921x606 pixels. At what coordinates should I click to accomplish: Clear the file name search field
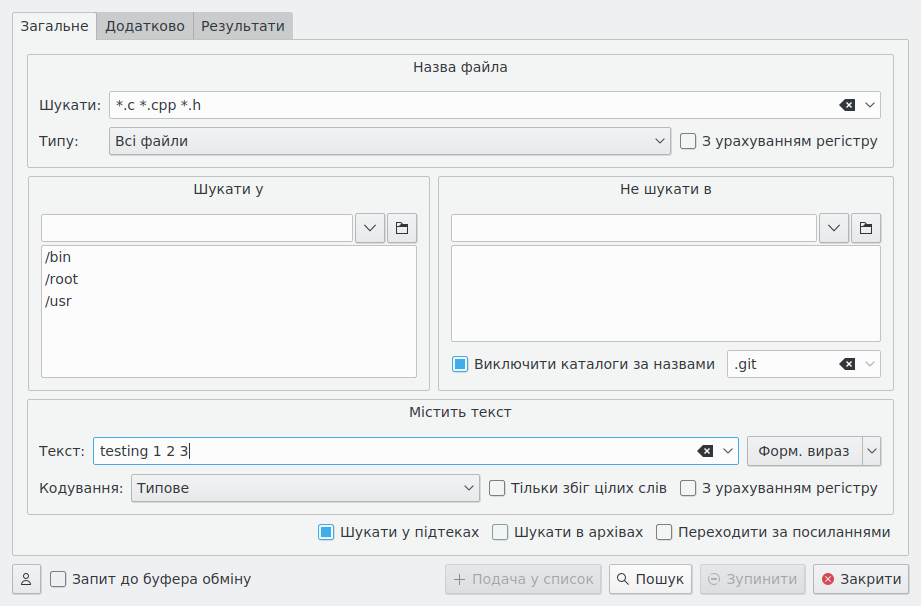tap(847, 105)
